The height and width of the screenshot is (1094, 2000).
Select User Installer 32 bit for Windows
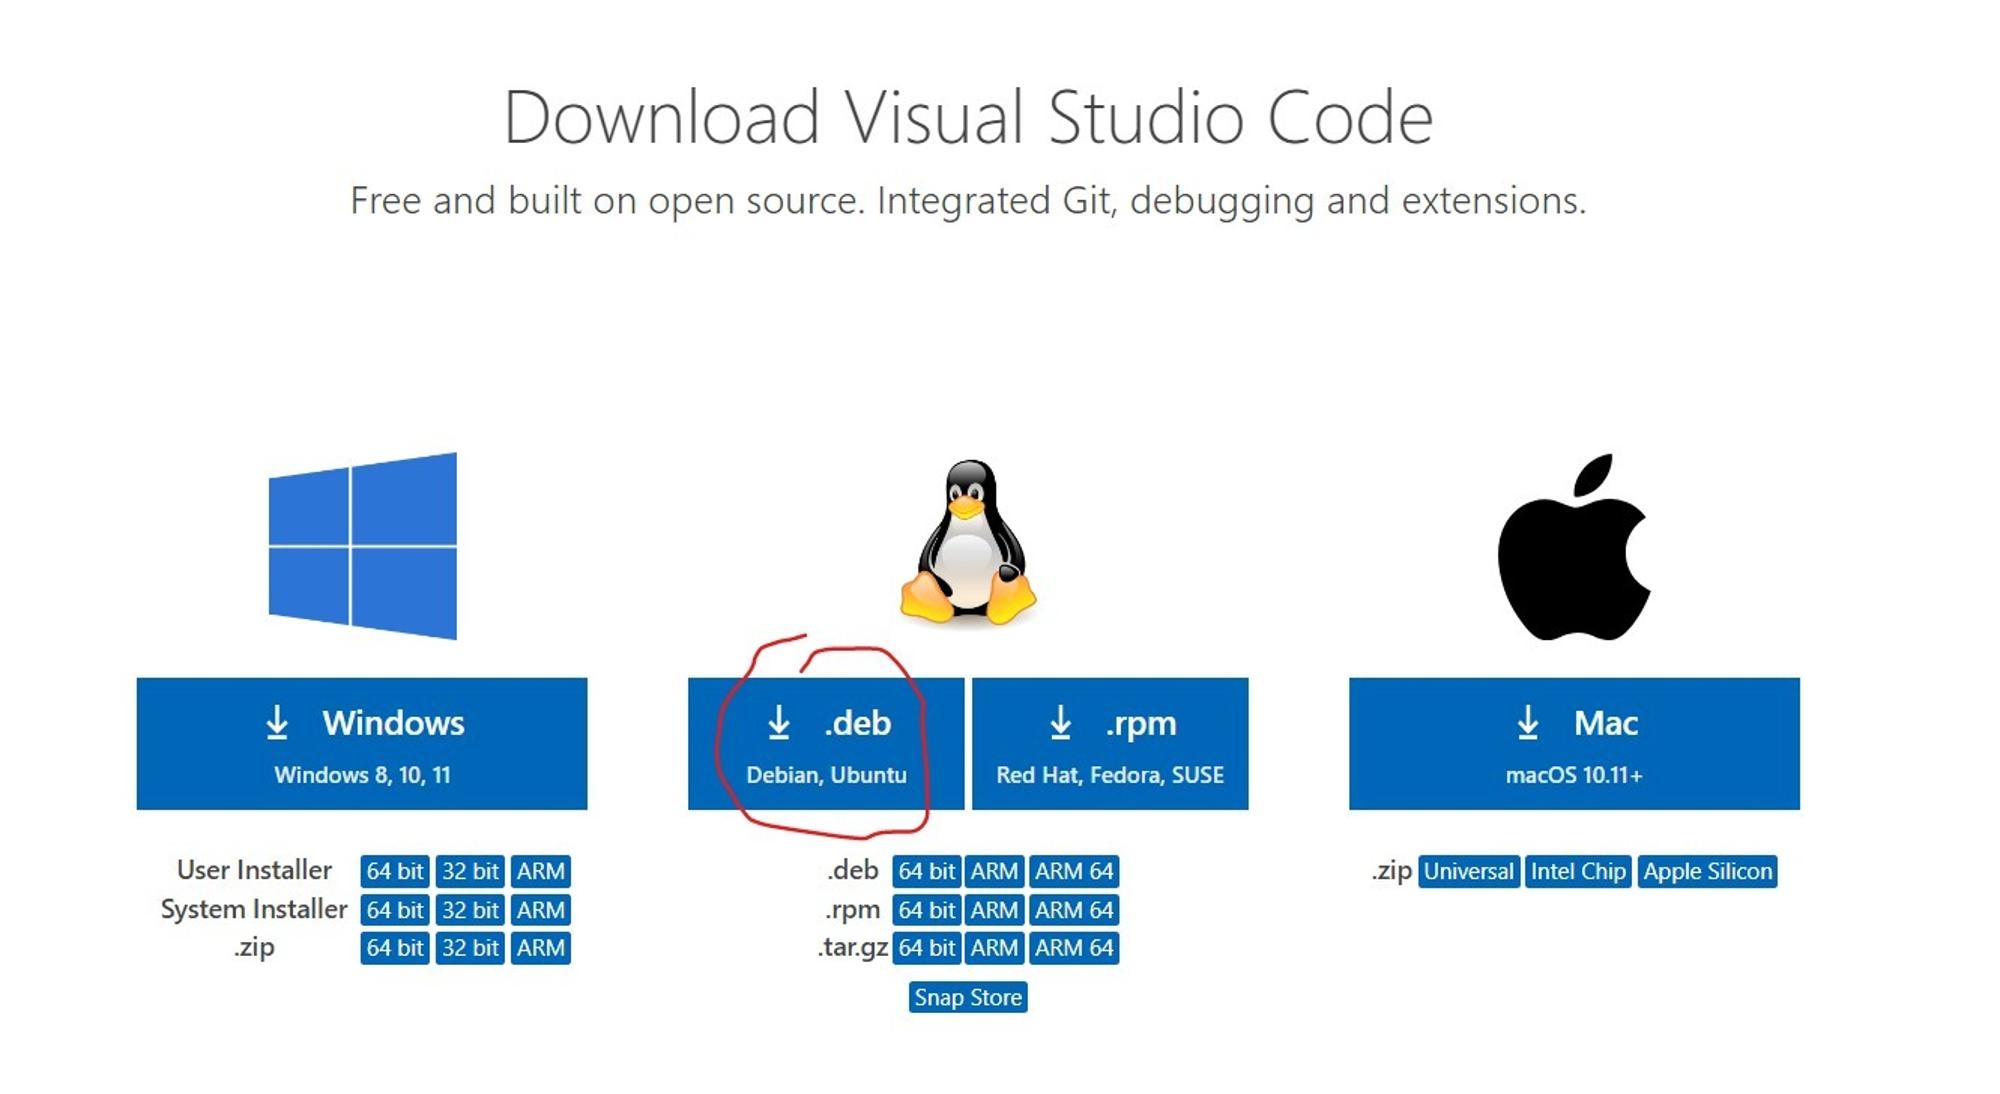pyautogui.click(x=470, y=871)
